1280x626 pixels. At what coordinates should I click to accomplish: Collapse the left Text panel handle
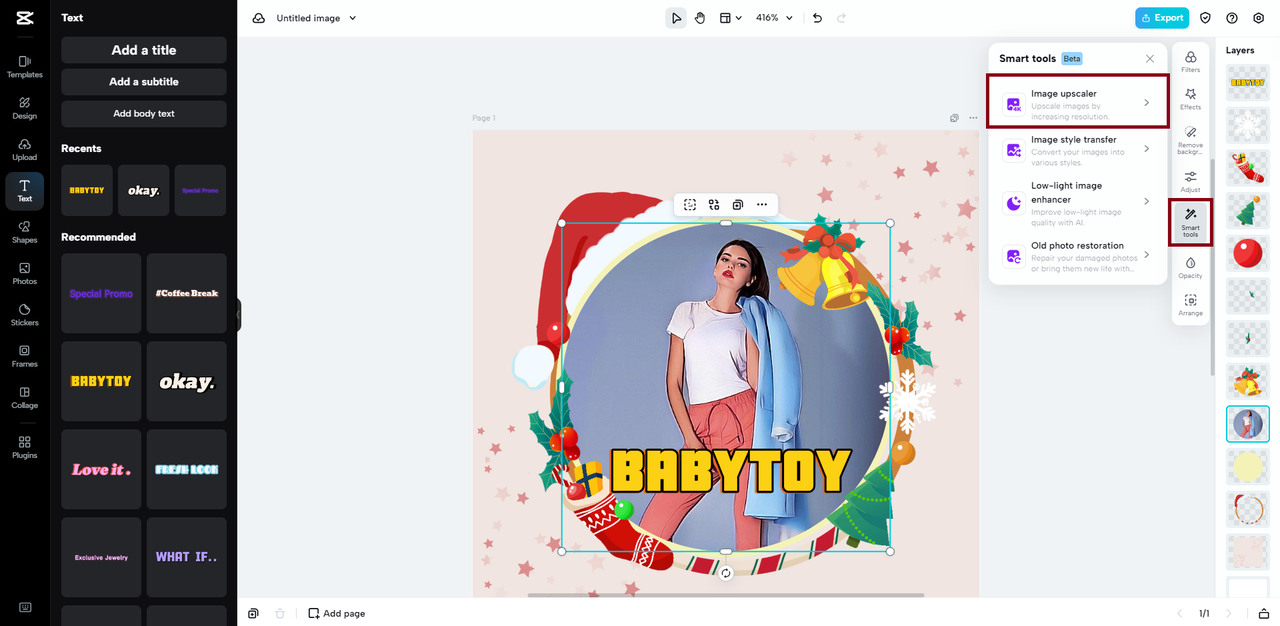point(238,316)
